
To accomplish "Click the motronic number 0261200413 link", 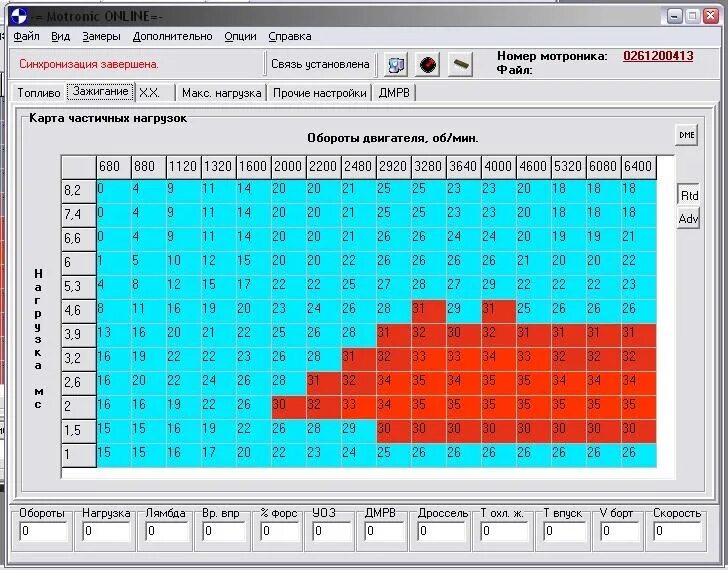I will (x=658, y=56).
